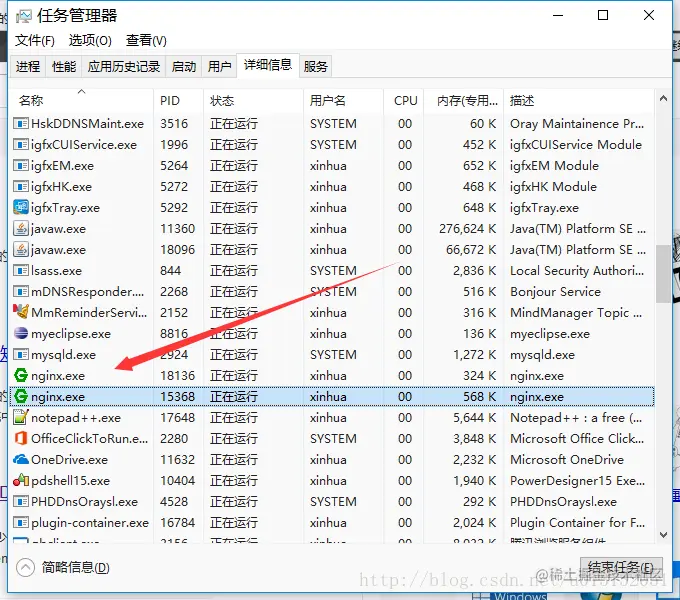The width and height of the screenshot is (680, 600).
Task: Click the MmReminderService MindManager icon
Action: pos(21,312)
